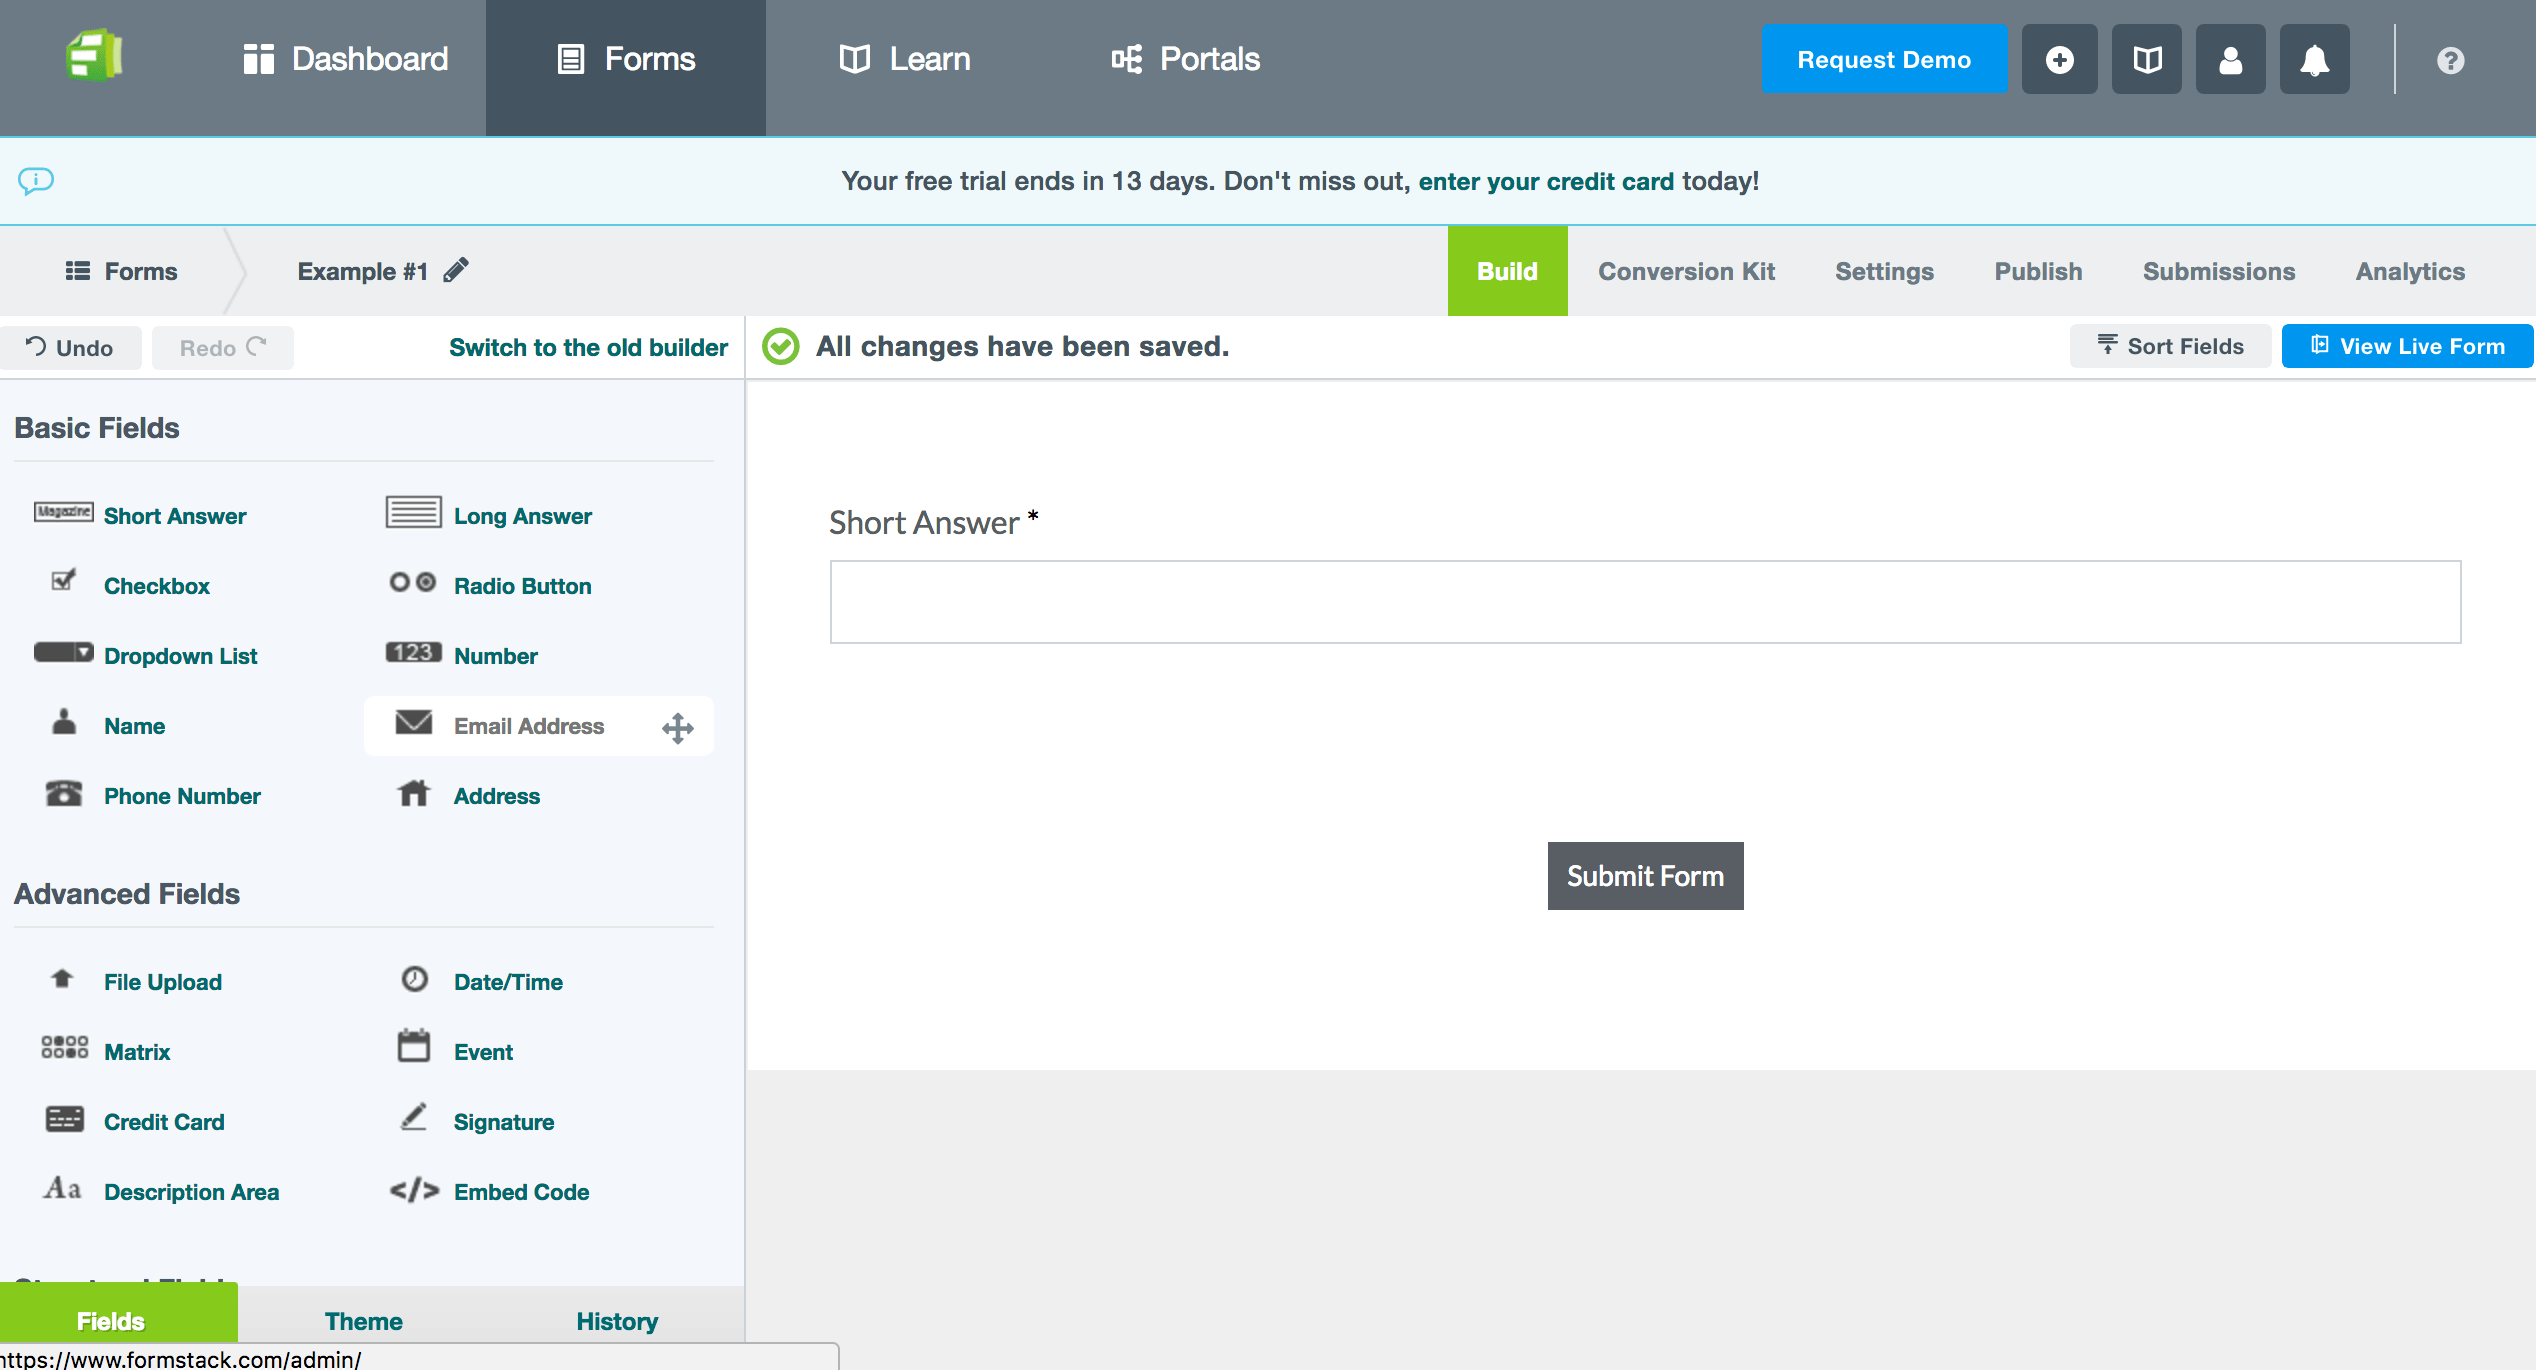
Task: Open the Settings tab
Action: coord(1884,271)
